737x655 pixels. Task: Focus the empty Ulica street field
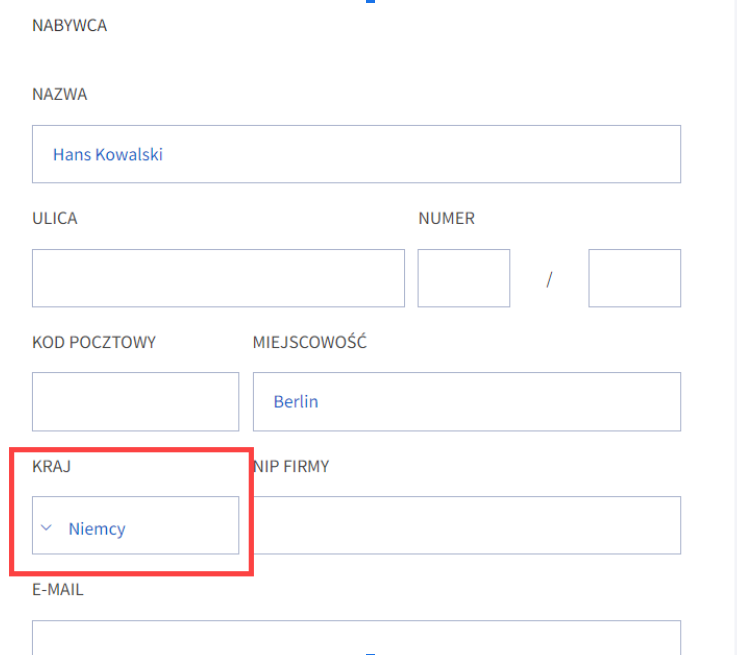tap(218, 278)
